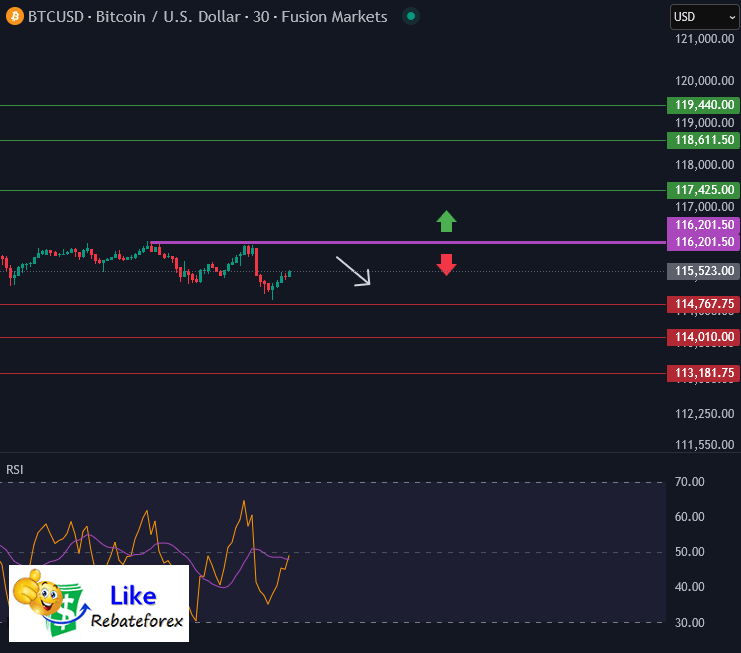Image resolution: width=741 pixels, height=653 pixels.
Task: Select the 119,440.00 green price label
Action: coord(703,105)
